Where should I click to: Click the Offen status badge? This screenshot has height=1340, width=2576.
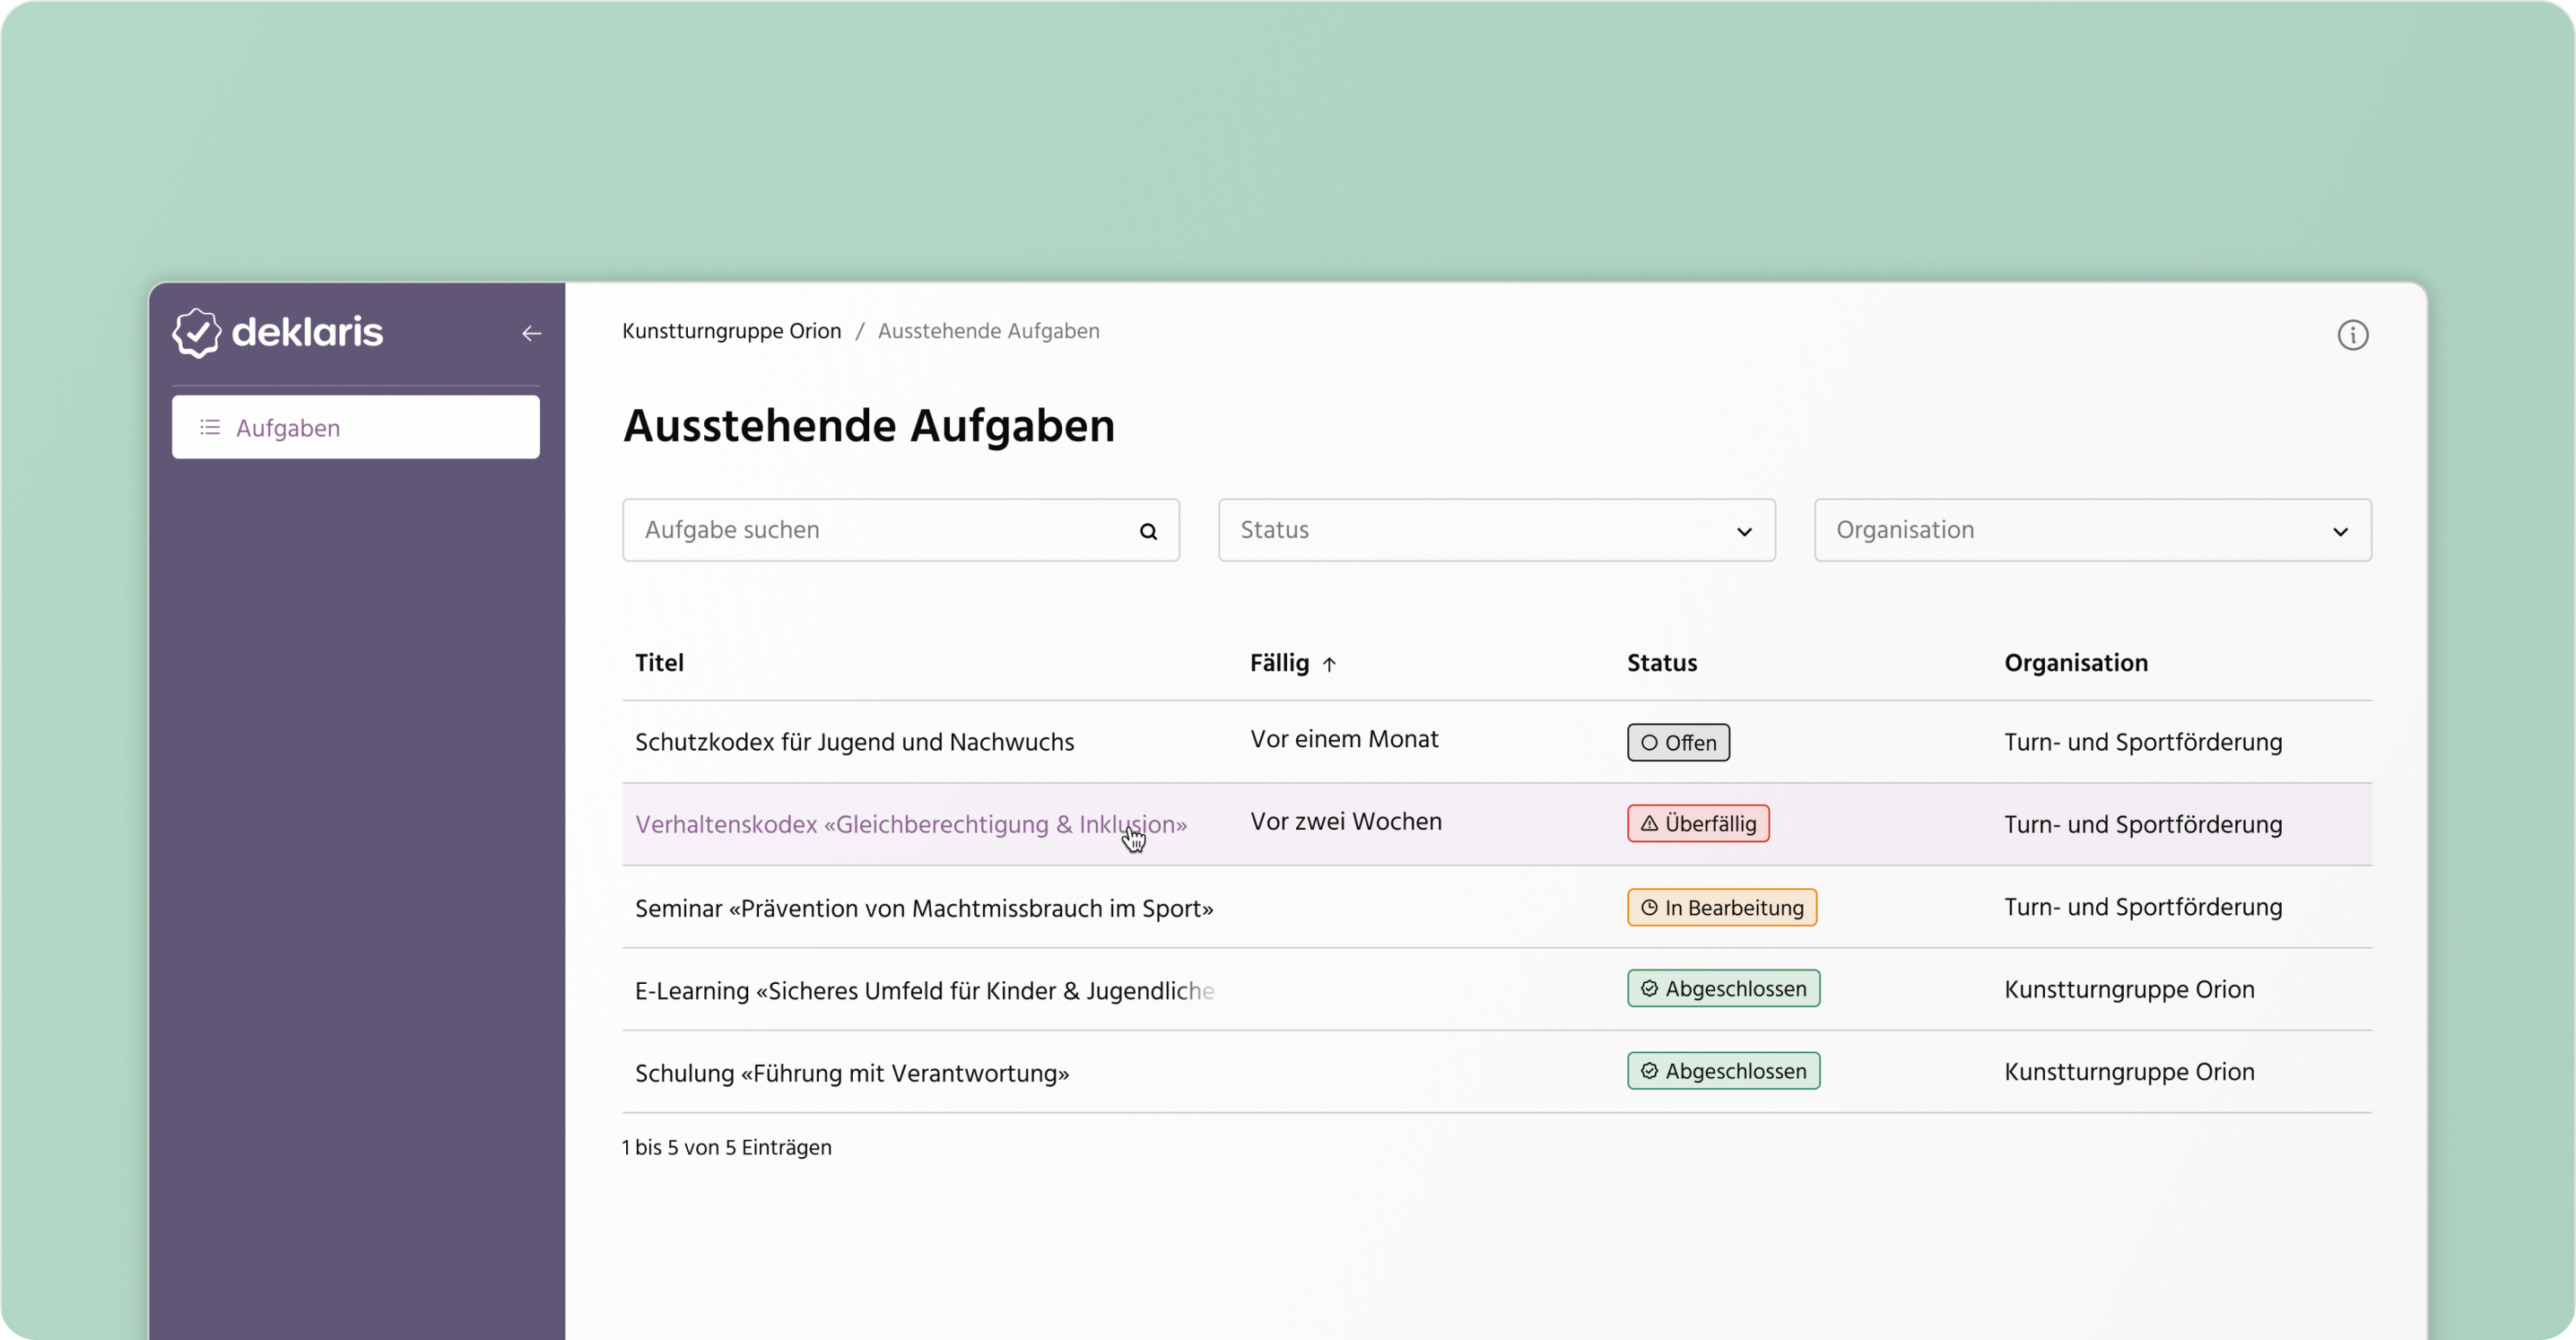coord(1677,742)
